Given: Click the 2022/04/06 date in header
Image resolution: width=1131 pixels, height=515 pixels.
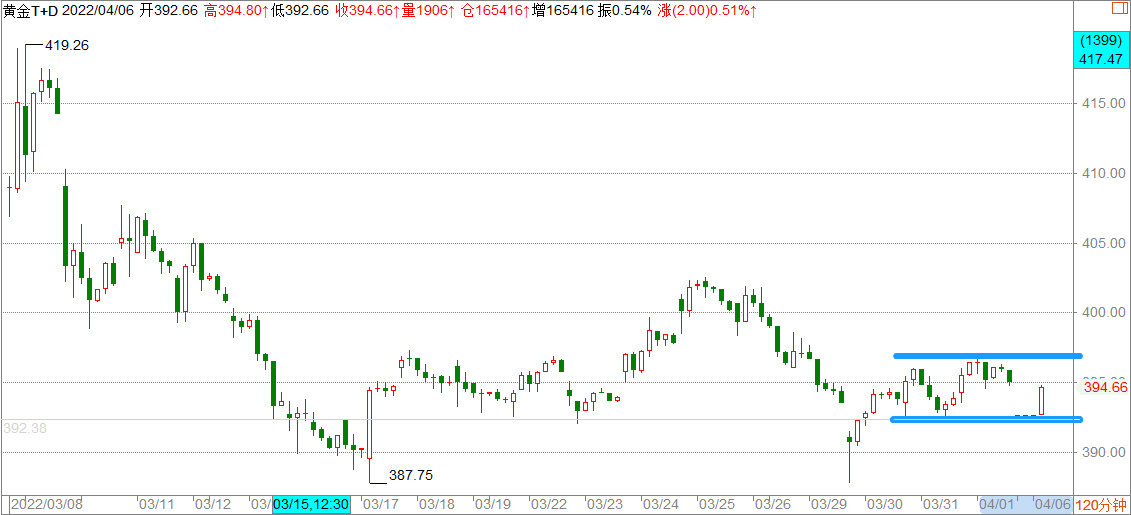Looking at the screenshot, I should pyautogui.click(x=98, y=10).
